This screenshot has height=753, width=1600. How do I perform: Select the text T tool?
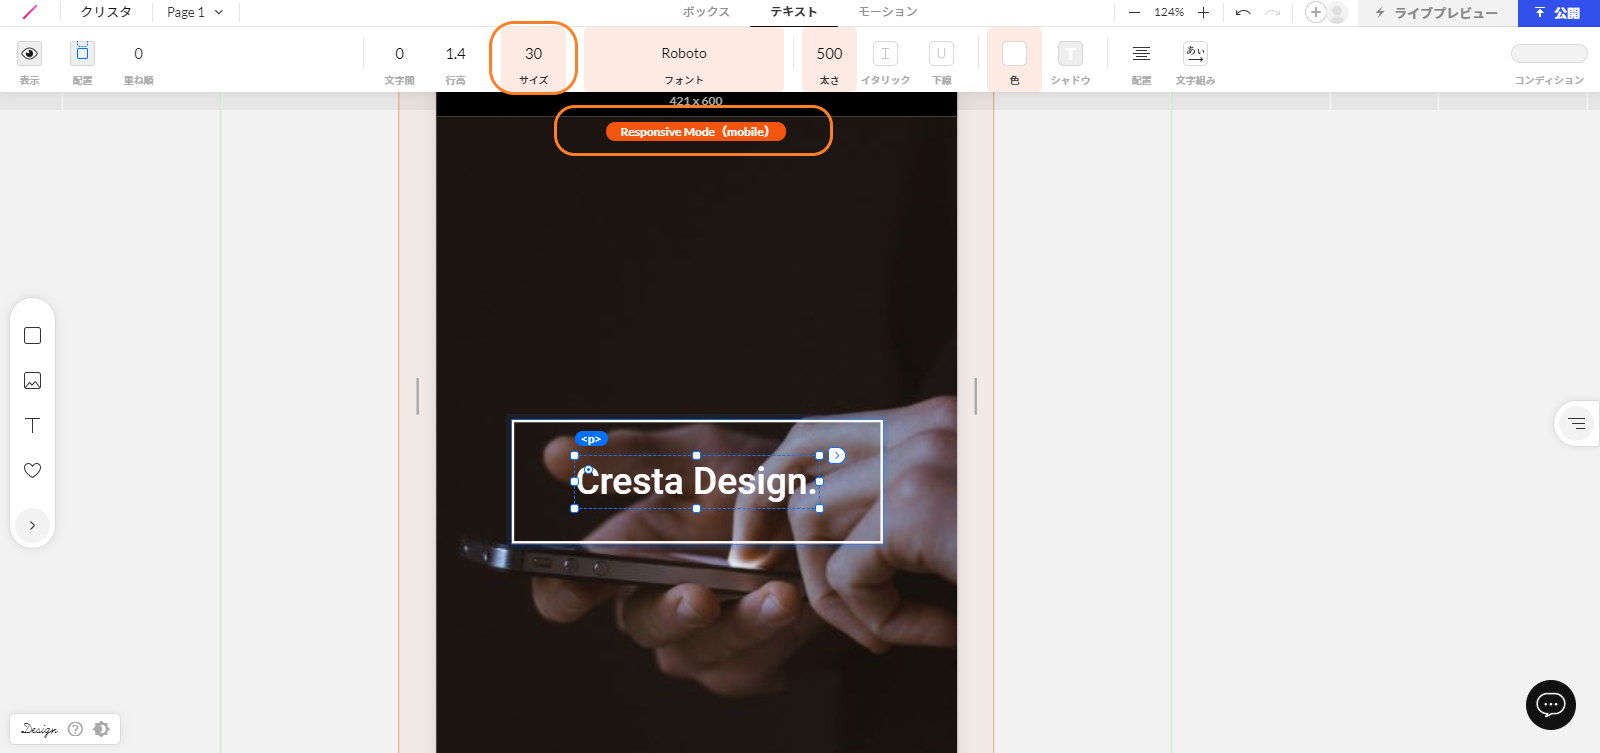pos(32,425)
